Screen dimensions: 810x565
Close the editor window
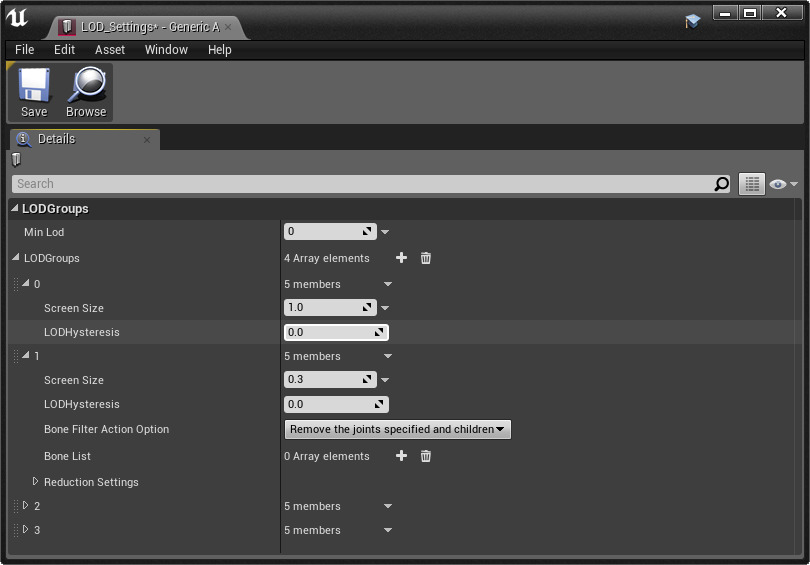coord(782,12)
